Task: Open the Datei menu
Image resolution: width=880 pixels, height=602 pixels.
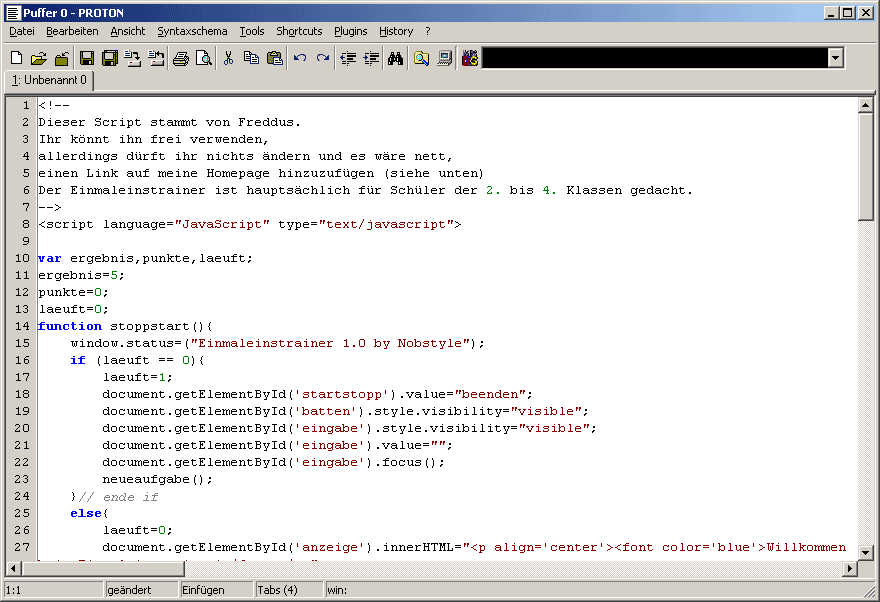Action: pyautogui.click(x=22, y=31)
